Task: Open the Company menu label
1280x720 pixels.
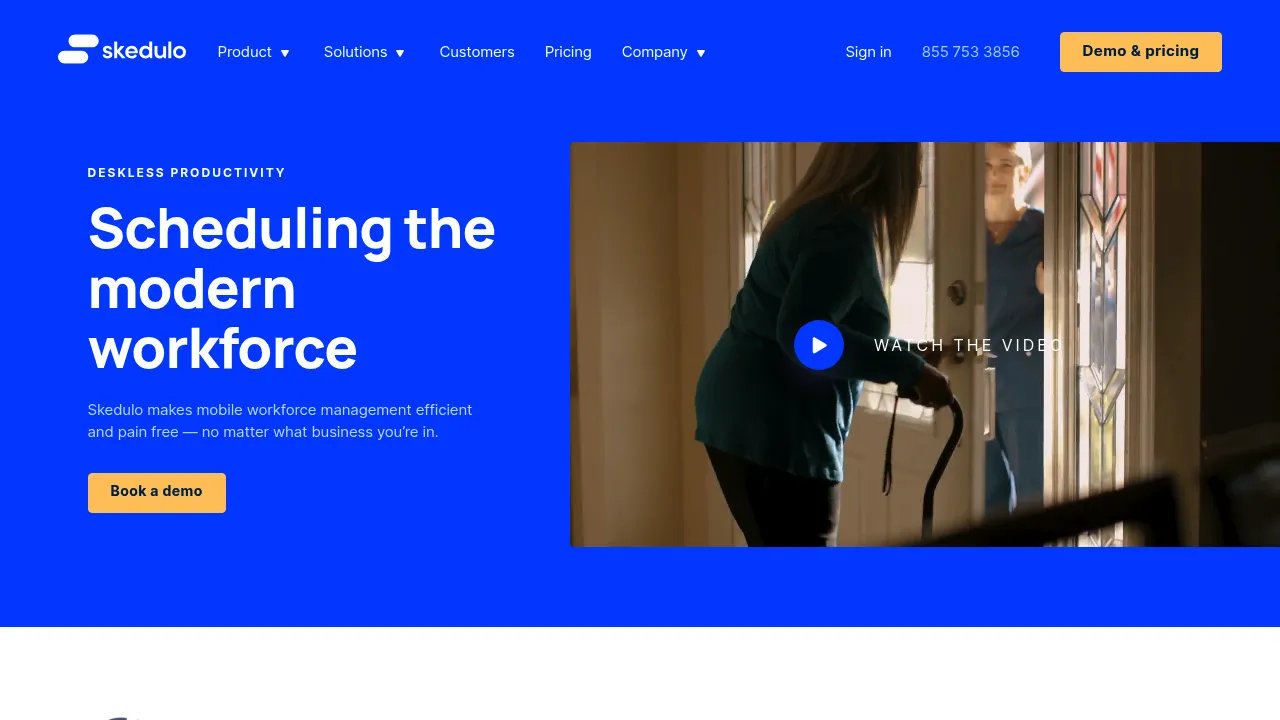Action: point(655,52)
